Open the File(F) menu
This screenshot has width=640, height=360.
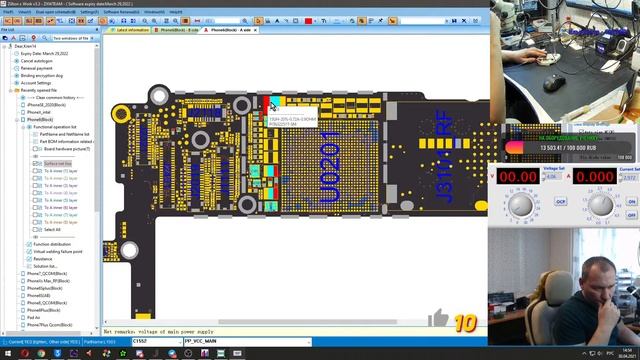click(x=8, y=12)
